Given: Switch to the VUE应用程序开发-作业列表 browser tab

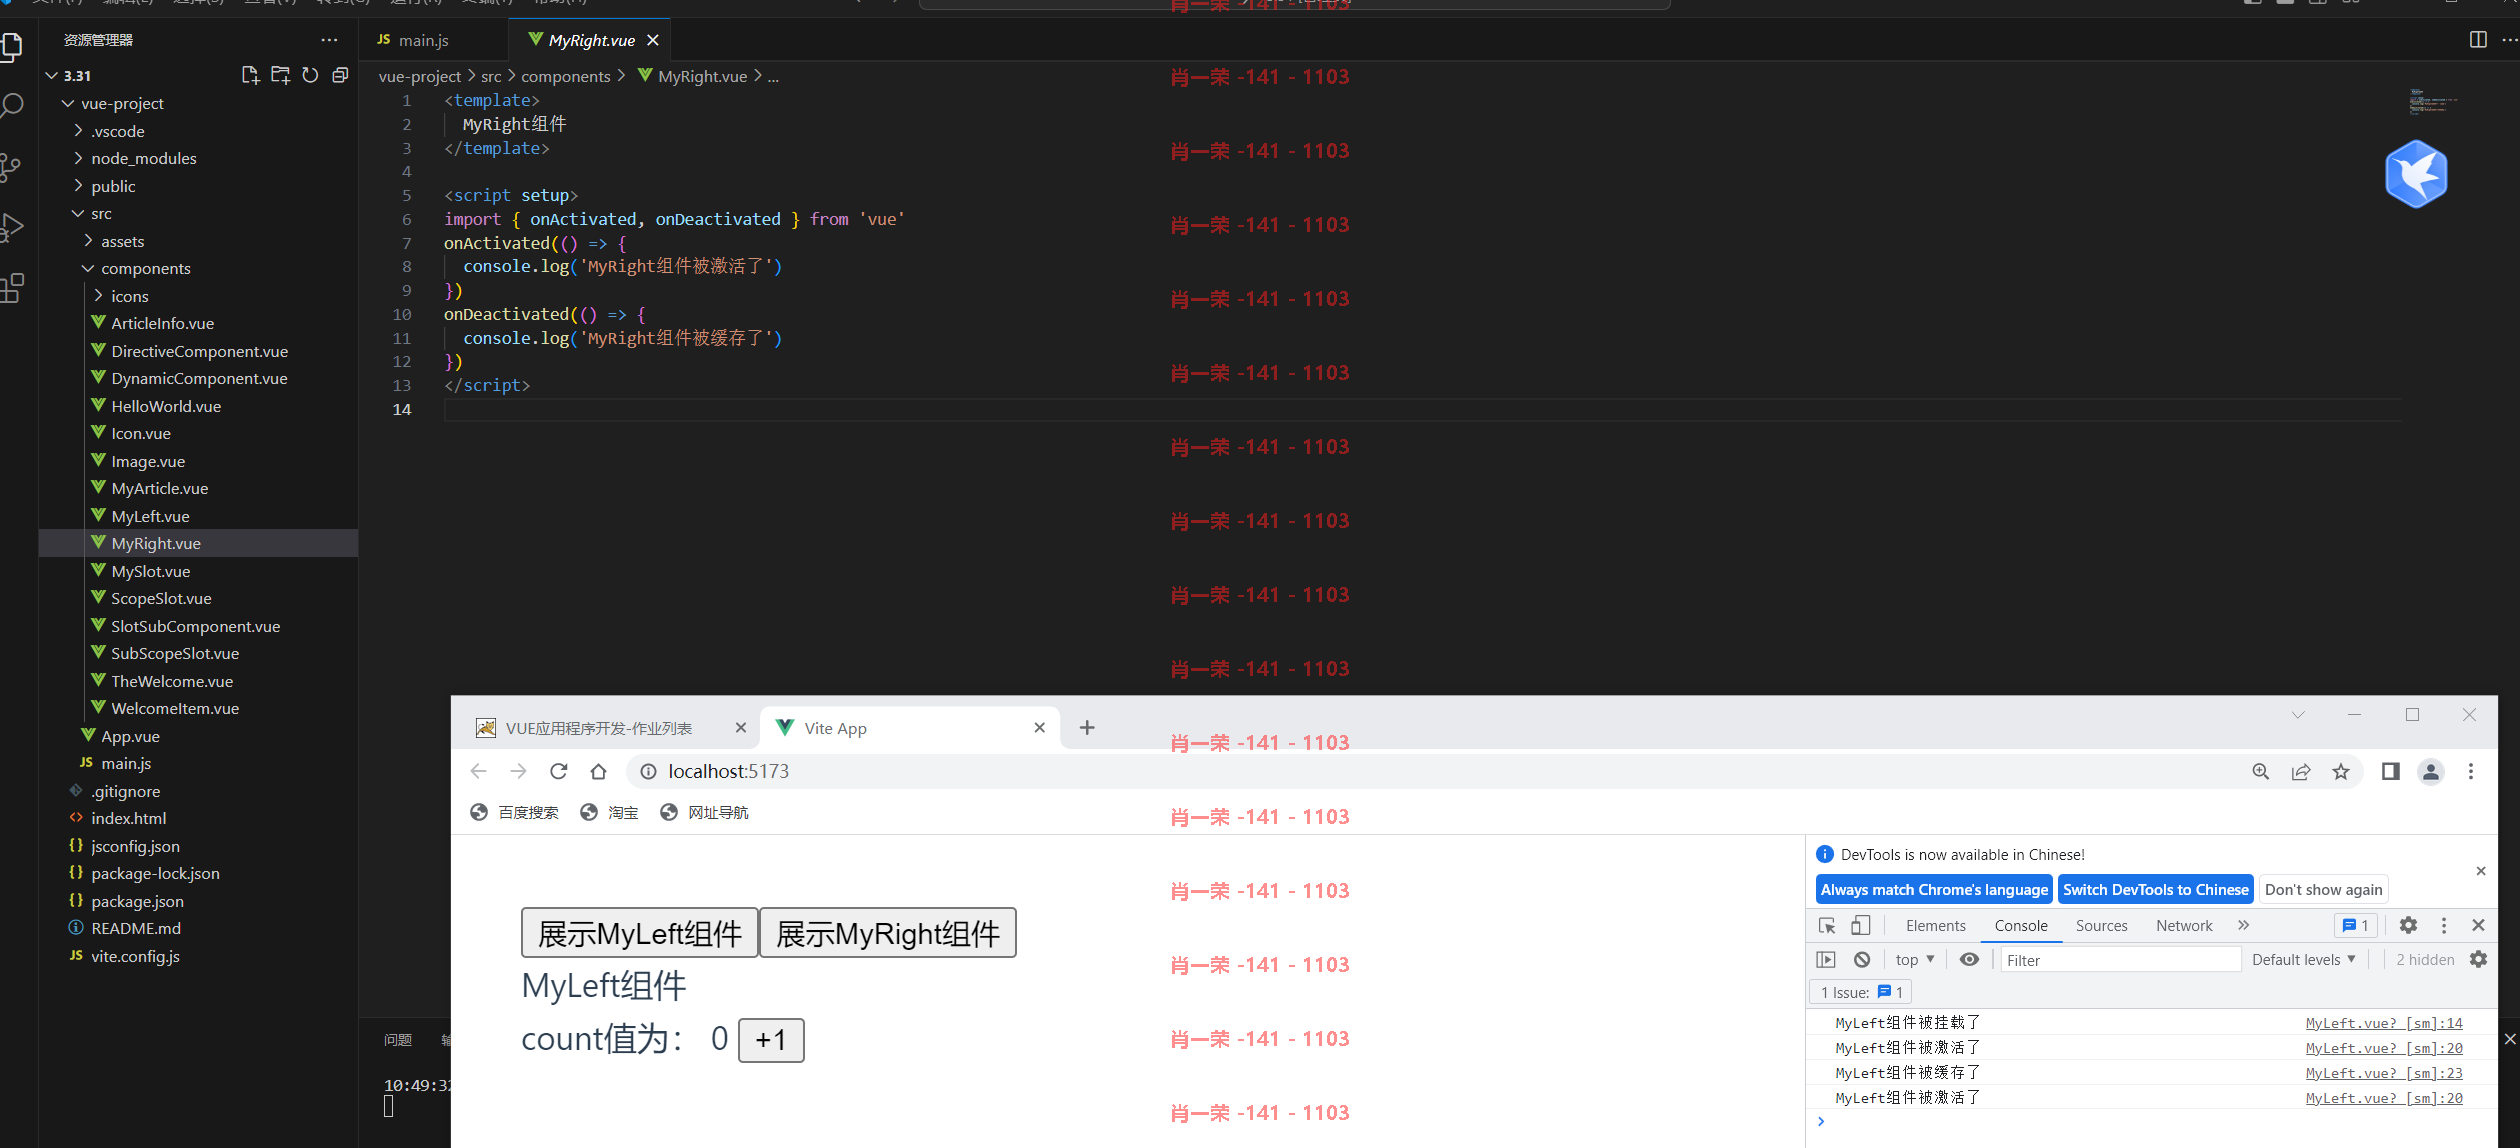Looking at the screenshot, I should point(598,728).
